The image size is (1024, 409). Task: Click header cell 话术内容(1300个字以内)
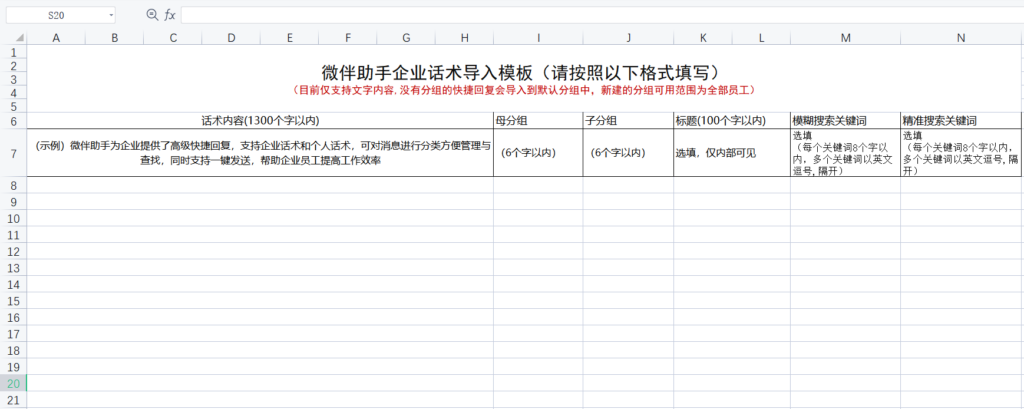[260, 120]
